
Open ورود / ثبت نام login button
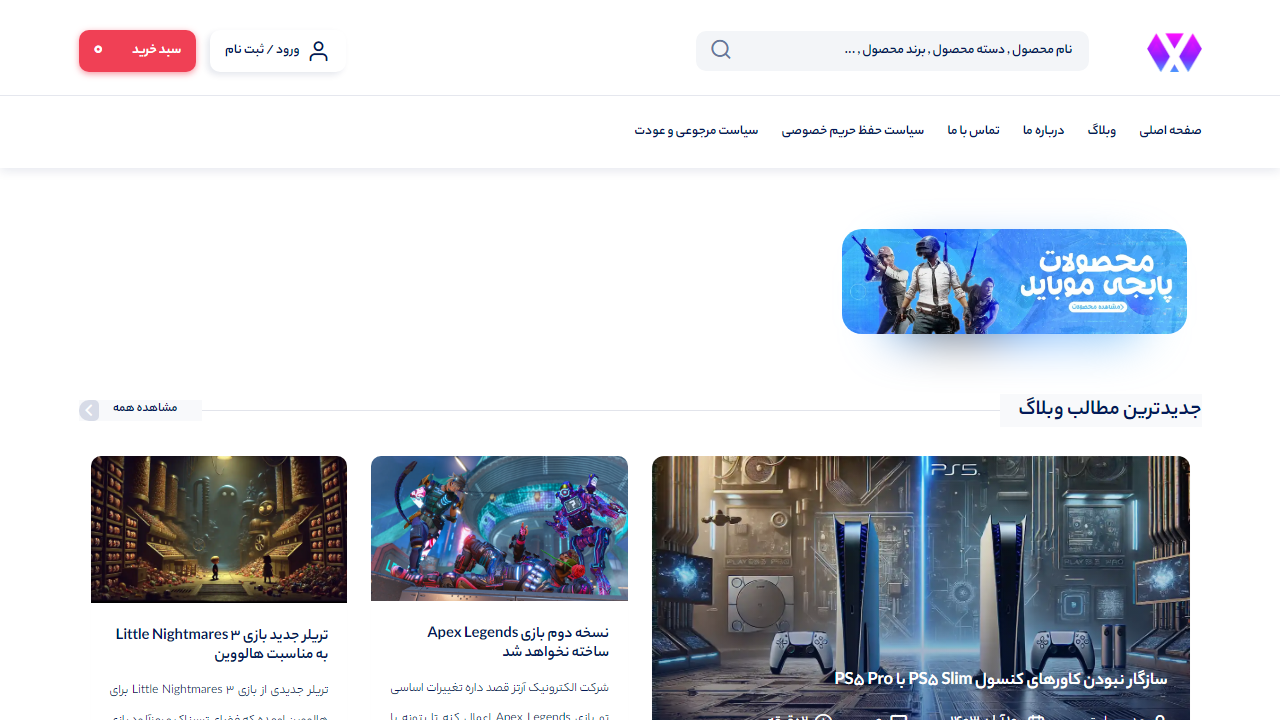click(x=278, y=51)
